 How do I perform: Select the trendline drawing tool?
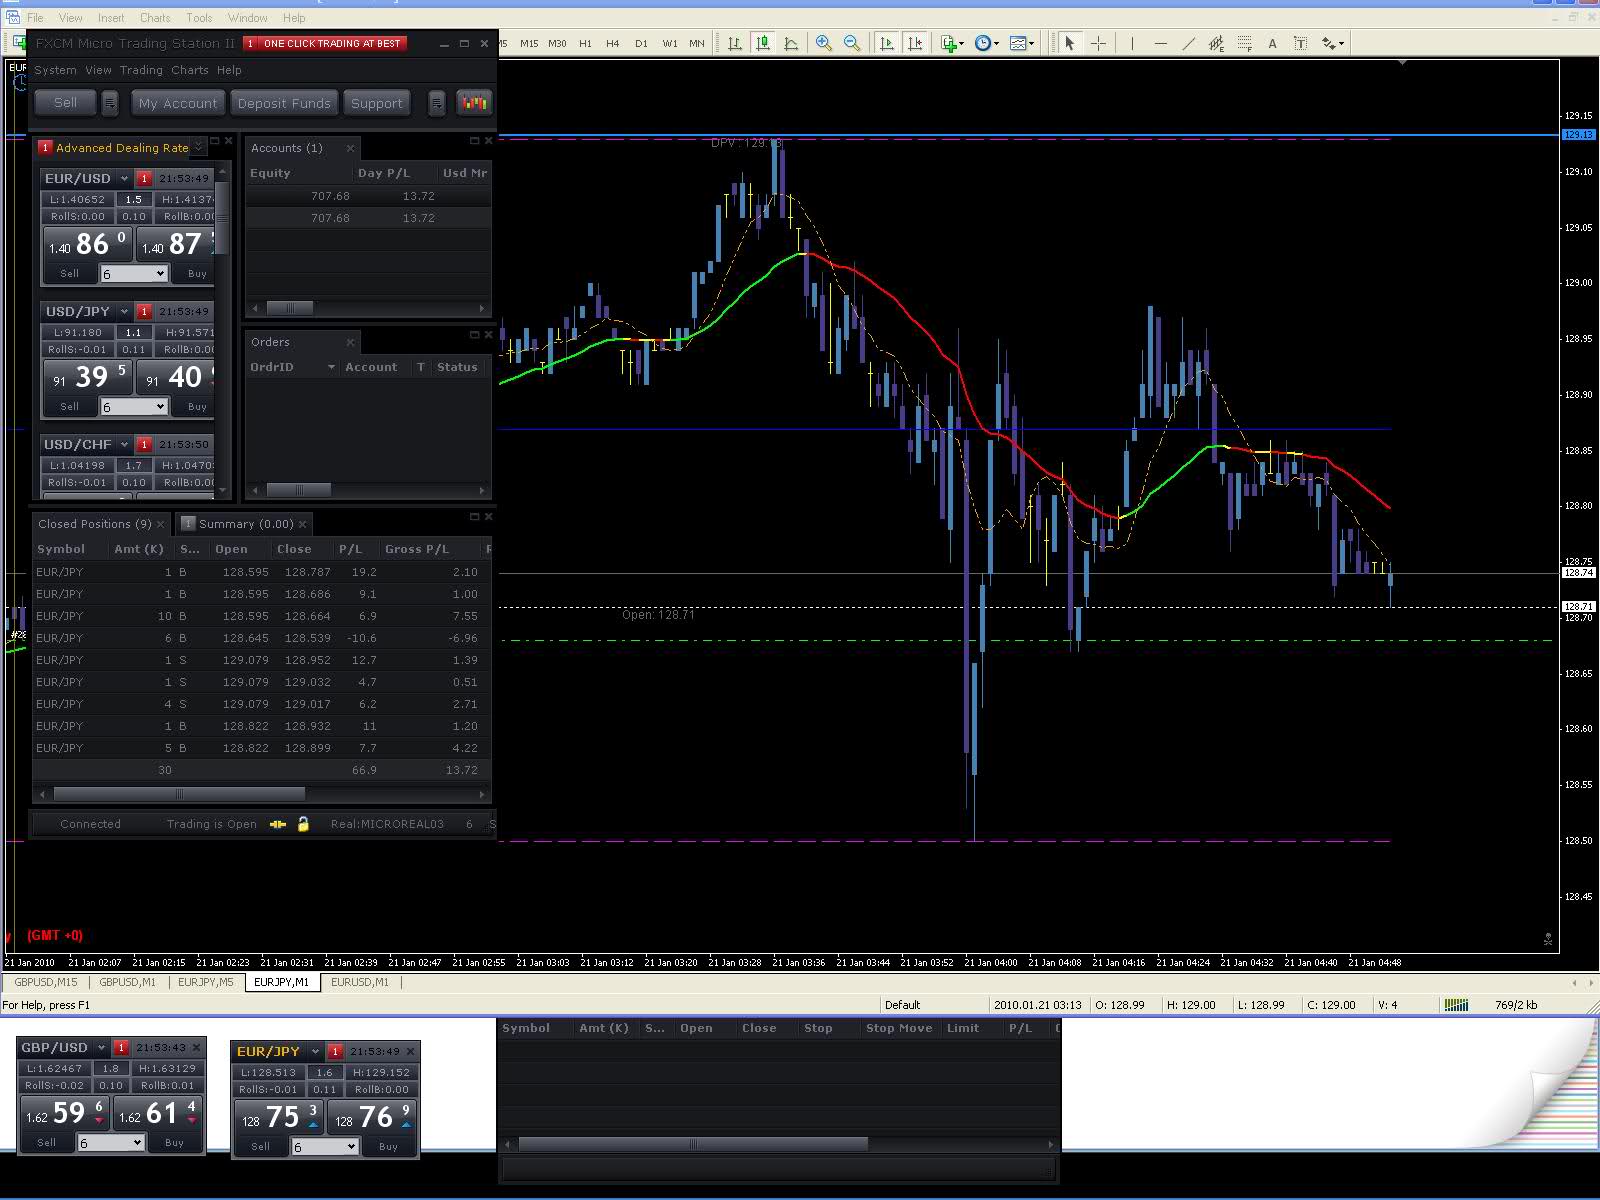tap(1188, 43)
